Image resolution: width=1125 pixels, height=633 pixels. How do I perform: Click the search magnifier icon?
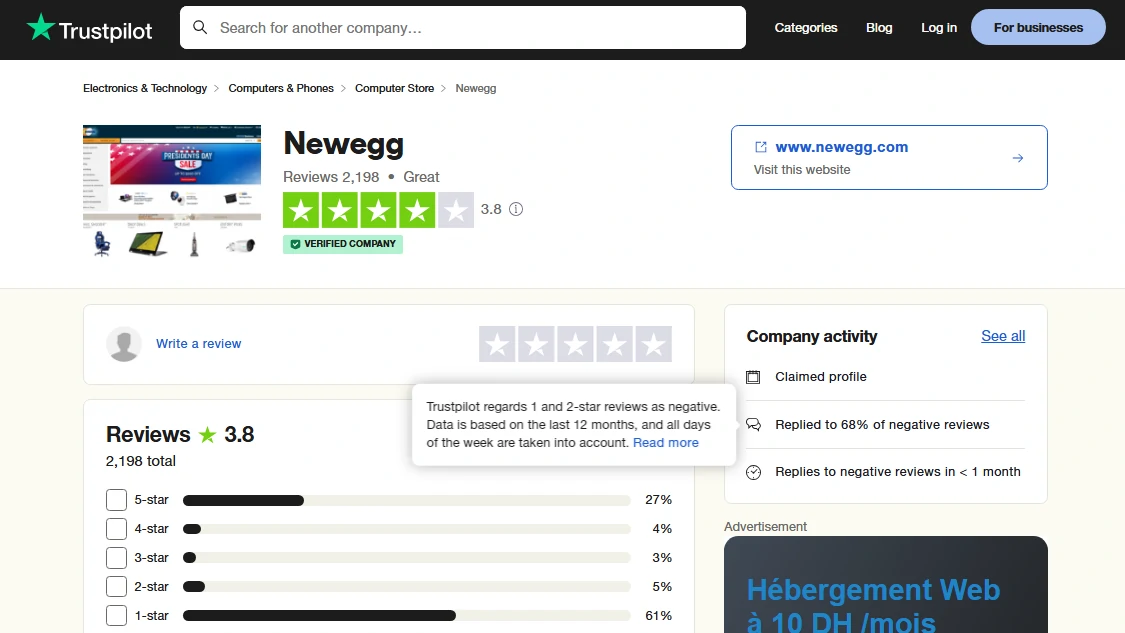click(x=200, y=27)
